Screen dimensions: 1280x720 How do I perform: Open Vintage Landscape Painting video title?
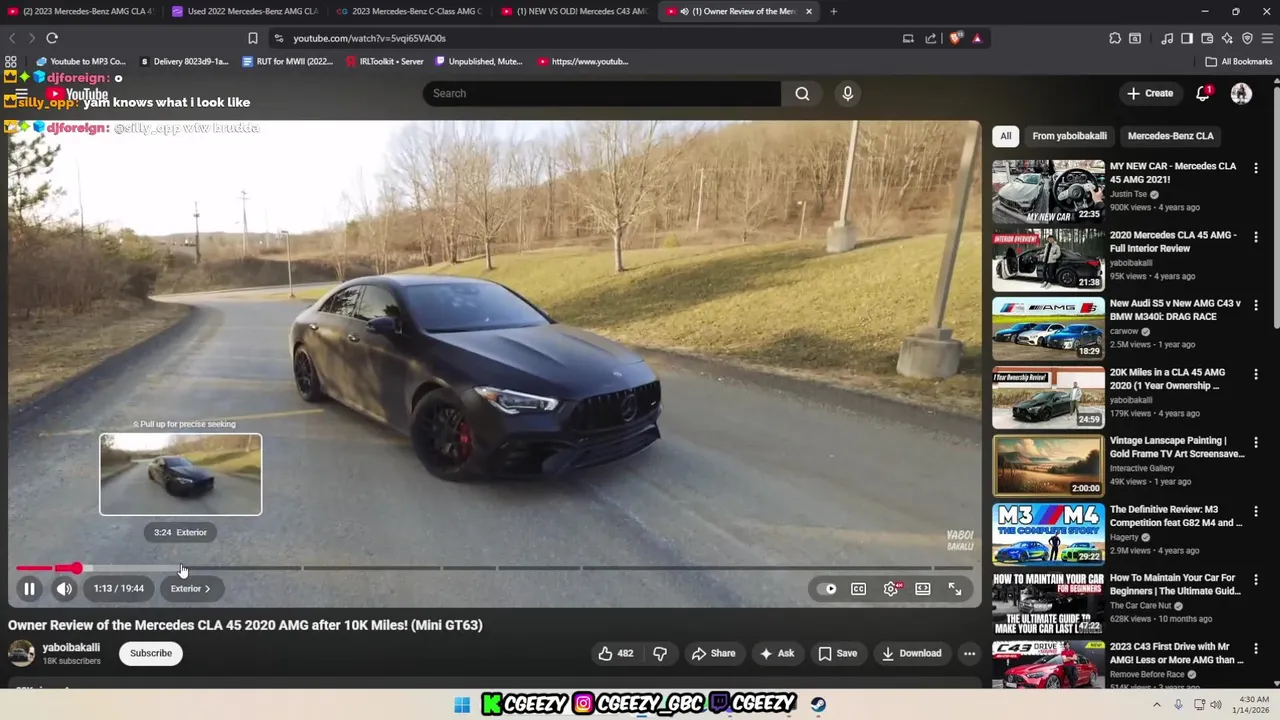click(x=1176, y=447)
